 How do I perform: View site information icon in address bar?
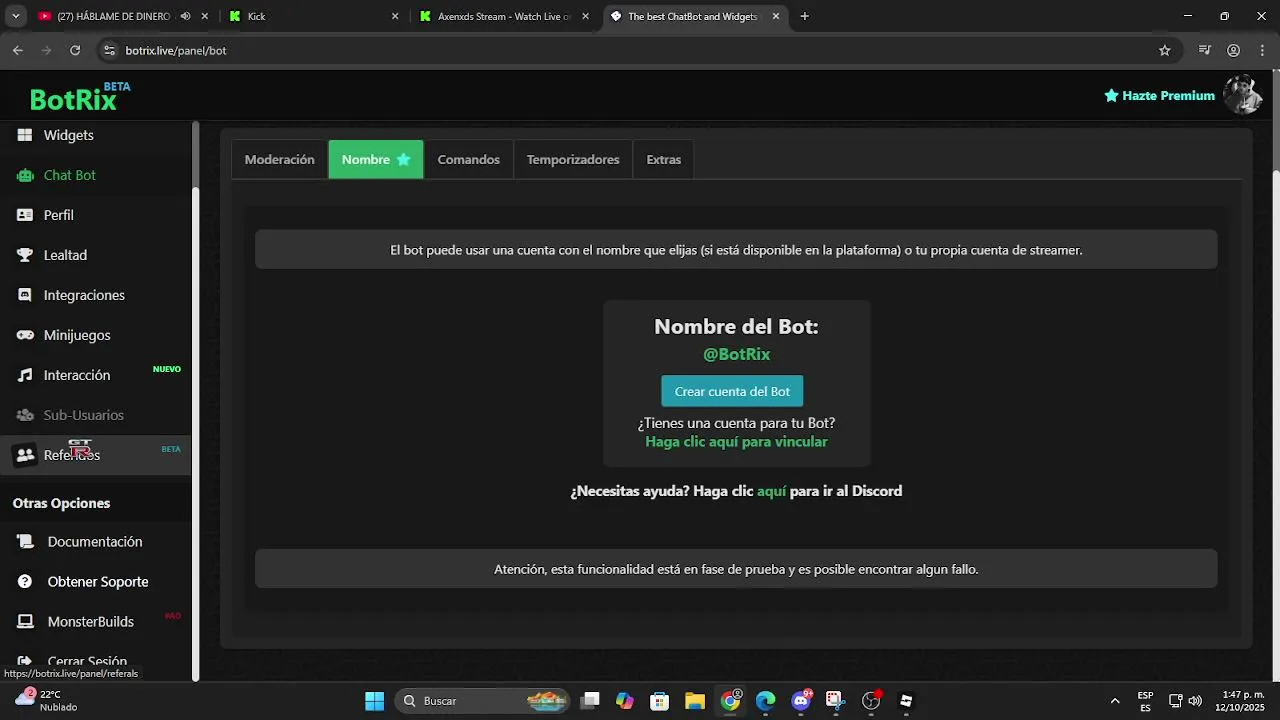pyautogui.click(x=110, y=50)
